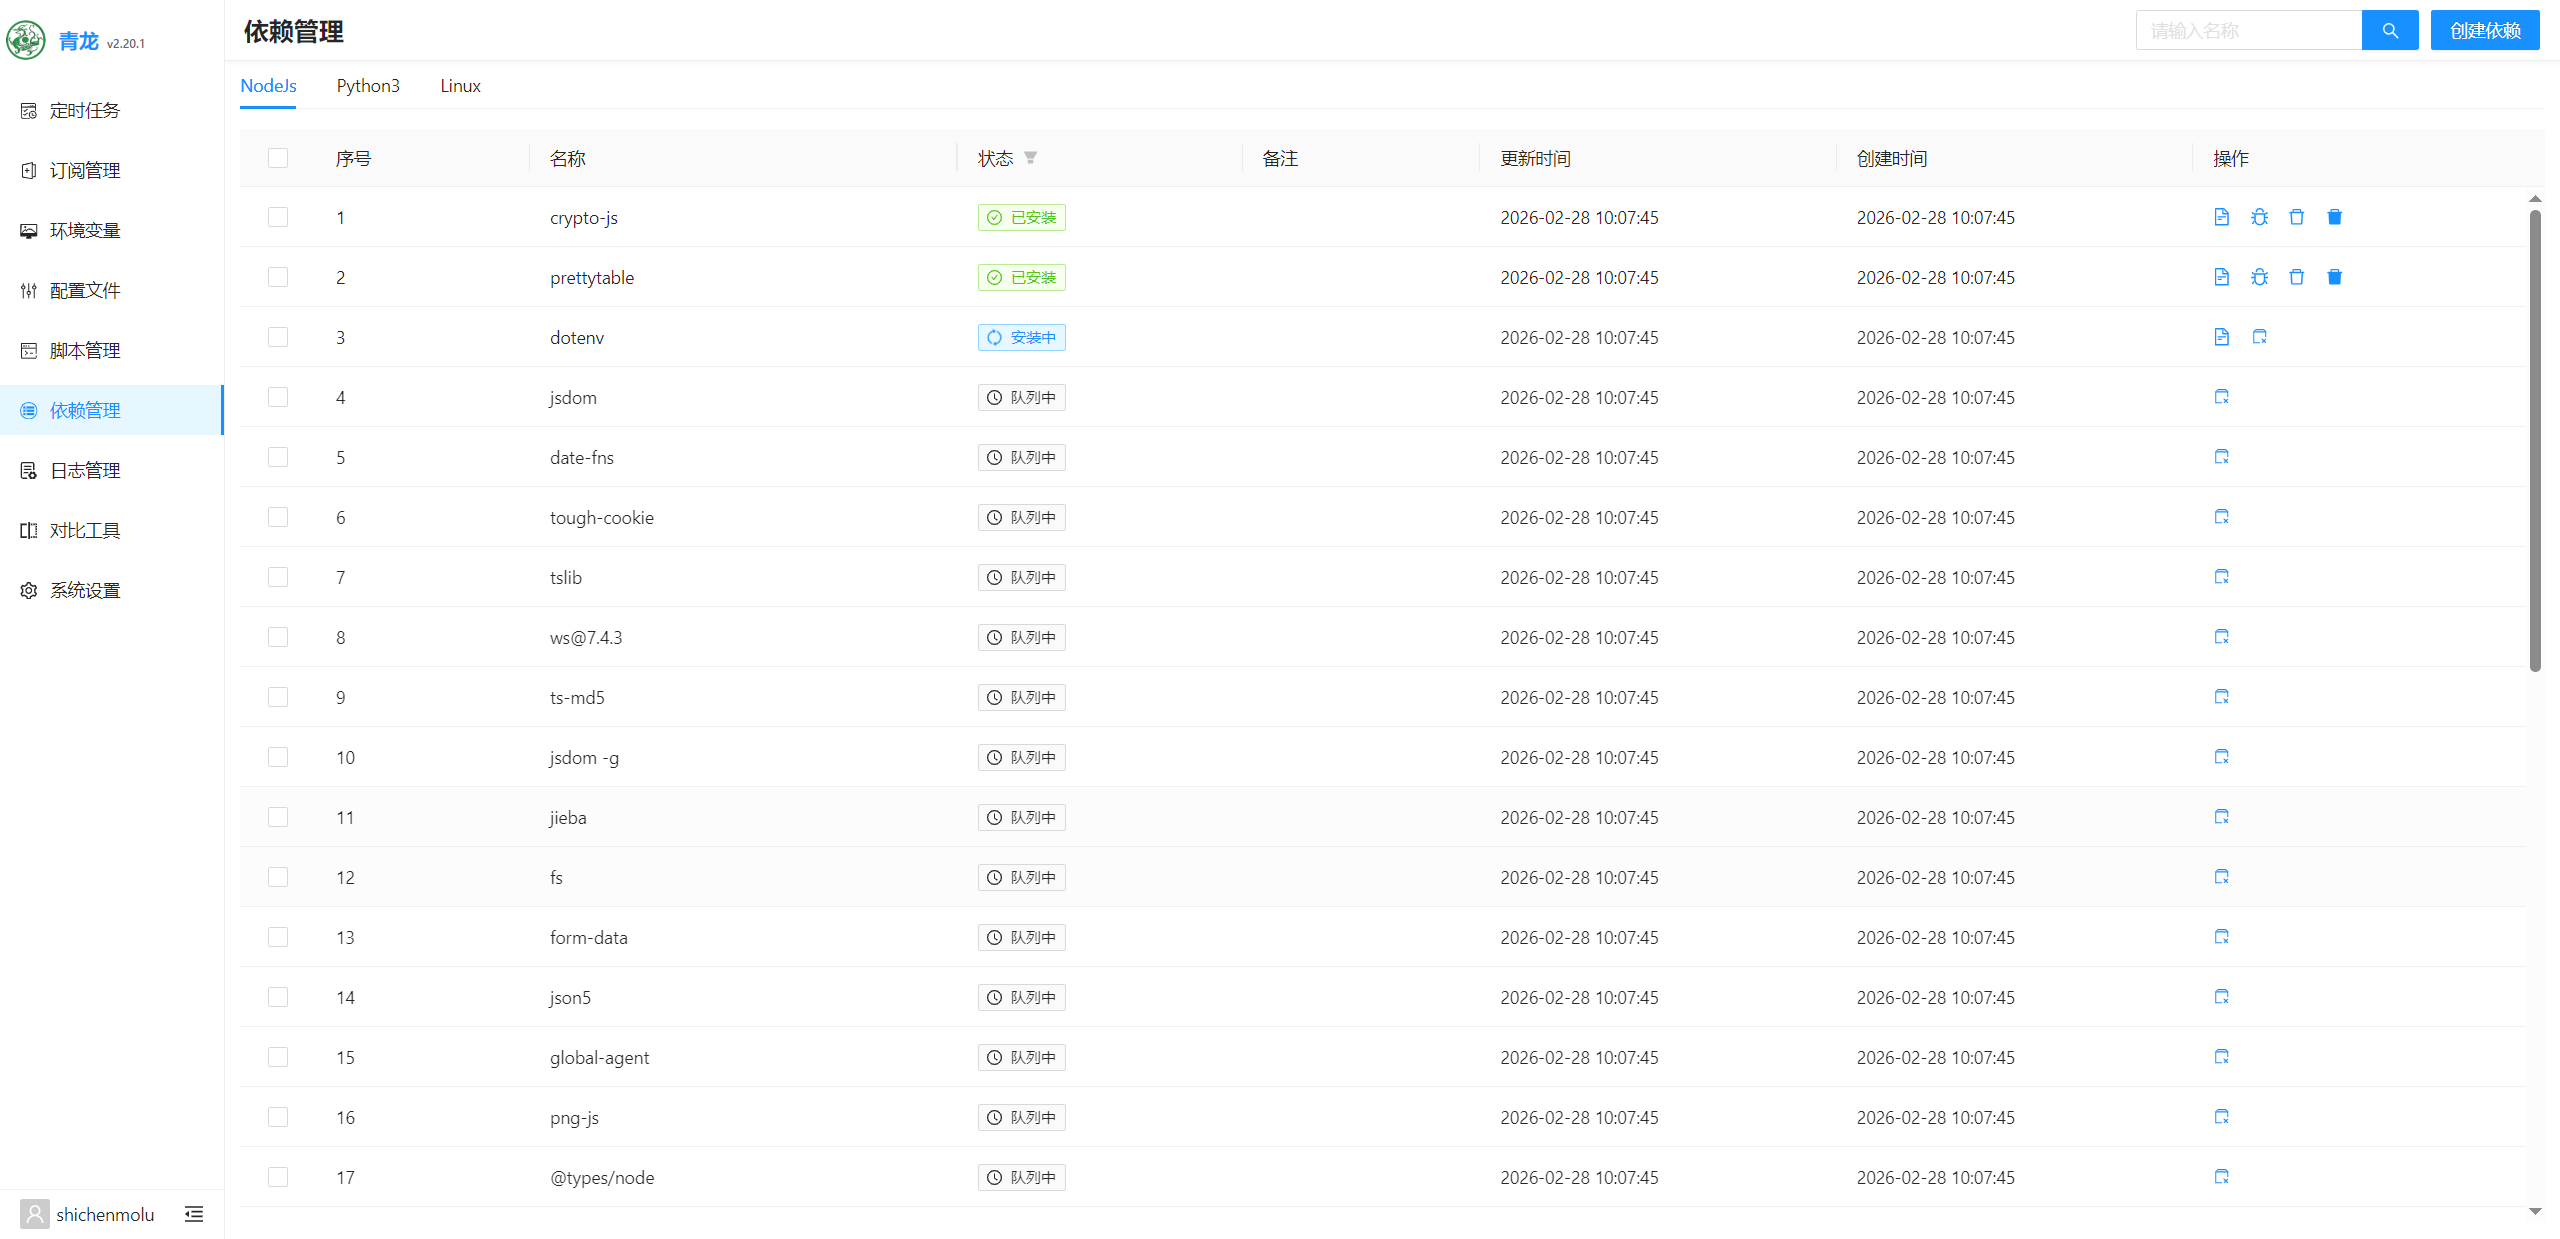The image size is (2560, 1239).
Task: Click the bug reinstall icon for prettytable
Action: click(x=2259, y=277)
